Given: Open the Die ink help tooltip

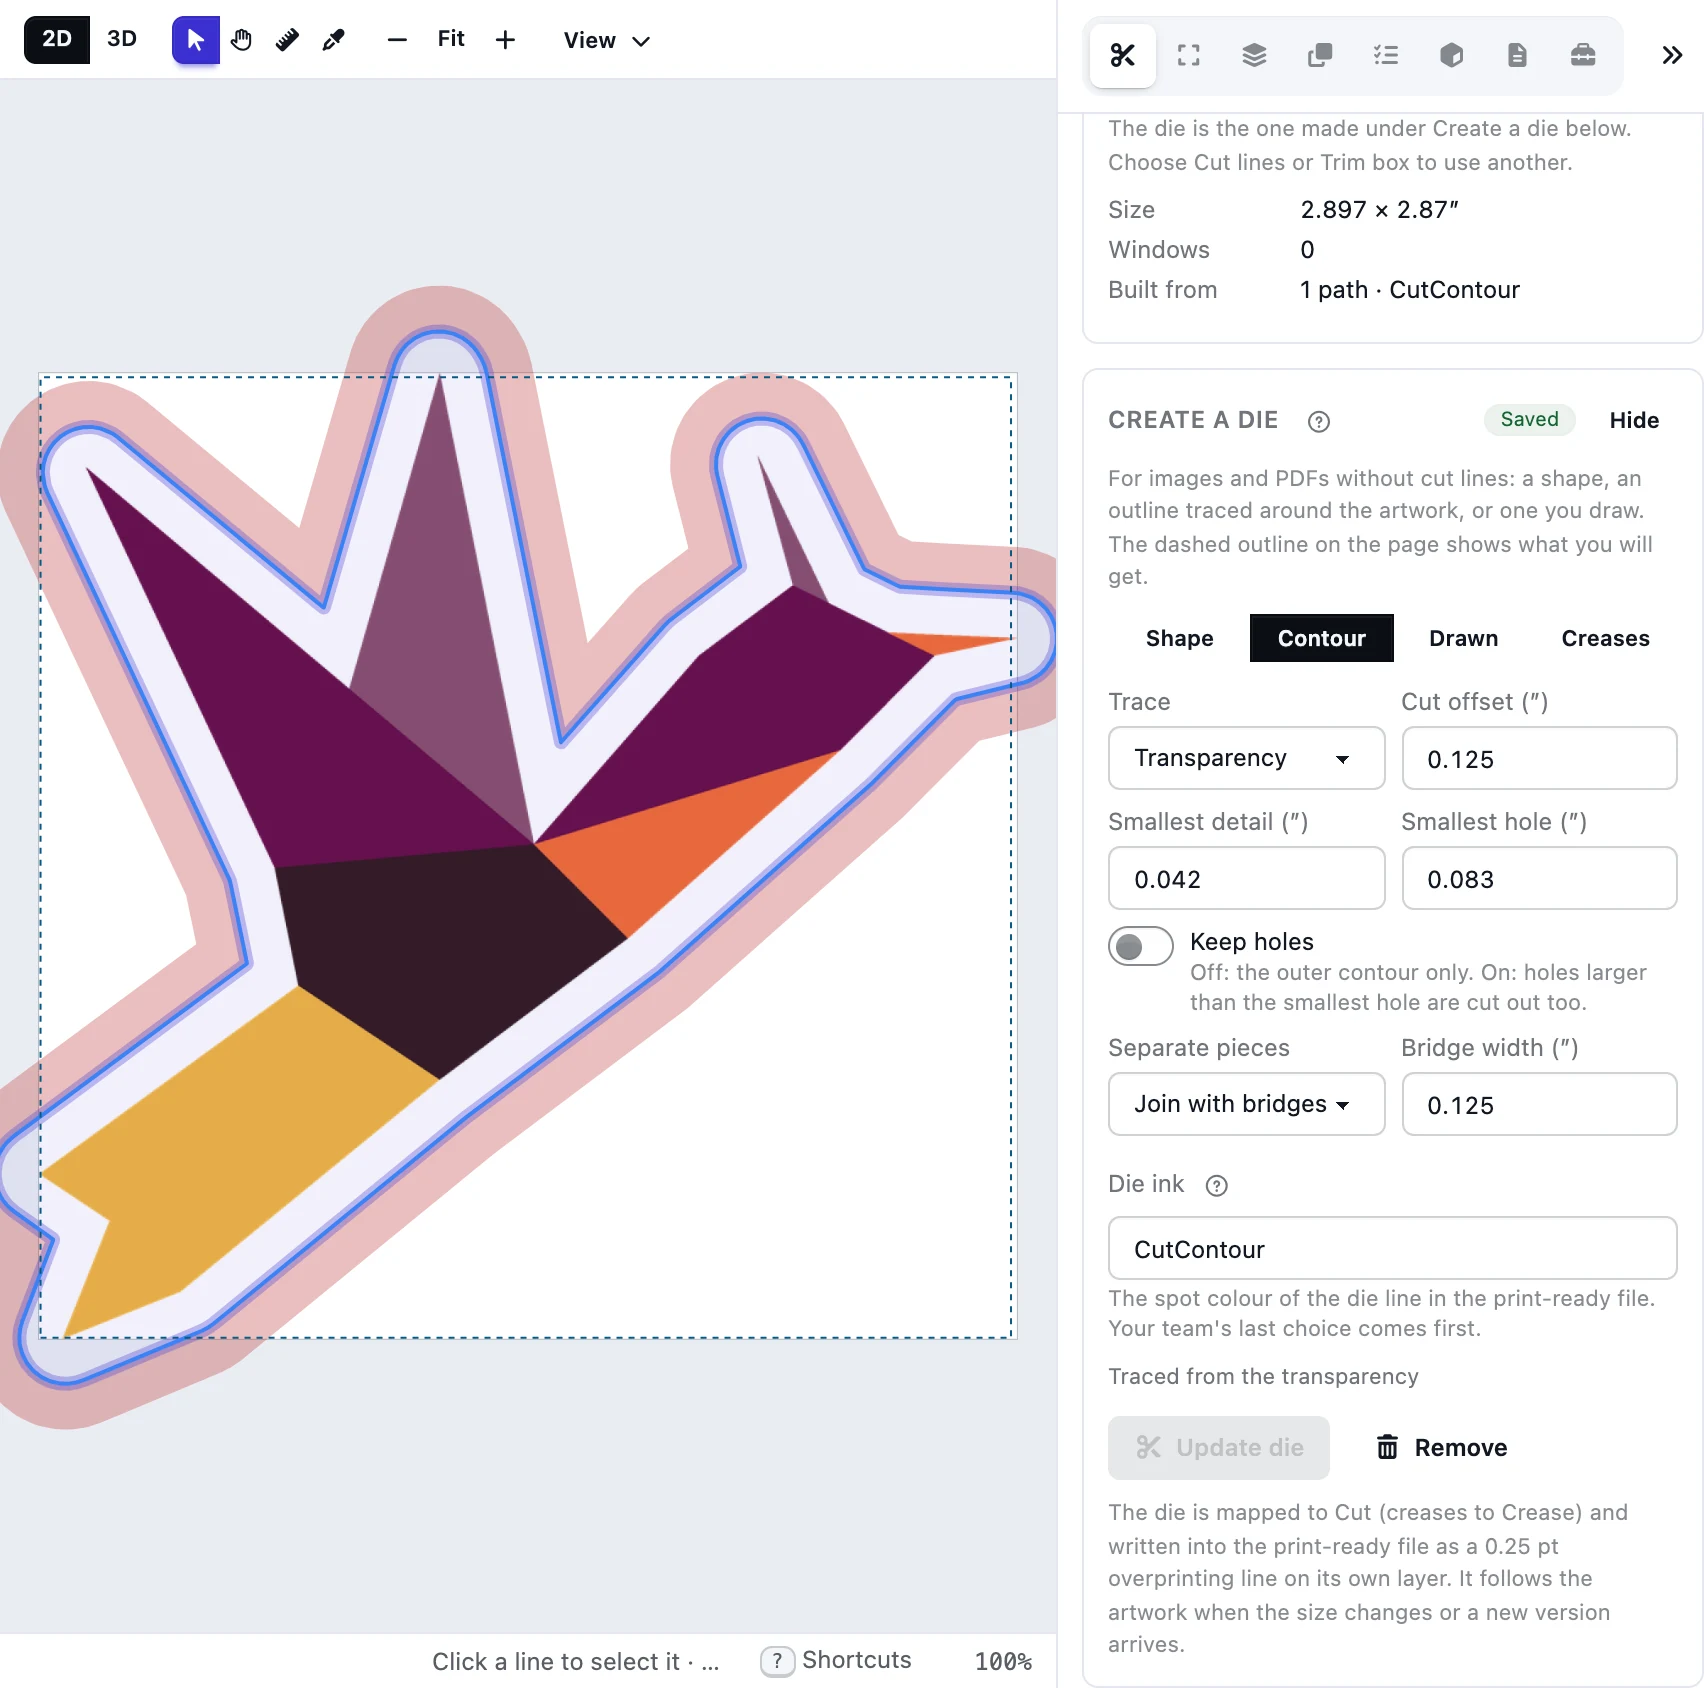Looking at the screenshot, I should [1216, 1186].
